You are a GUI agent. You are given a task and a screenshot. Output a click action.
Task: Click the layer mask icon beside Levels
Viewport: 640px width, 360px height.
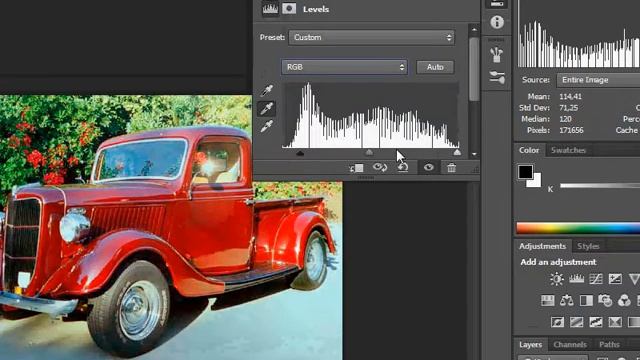[289, 9]
